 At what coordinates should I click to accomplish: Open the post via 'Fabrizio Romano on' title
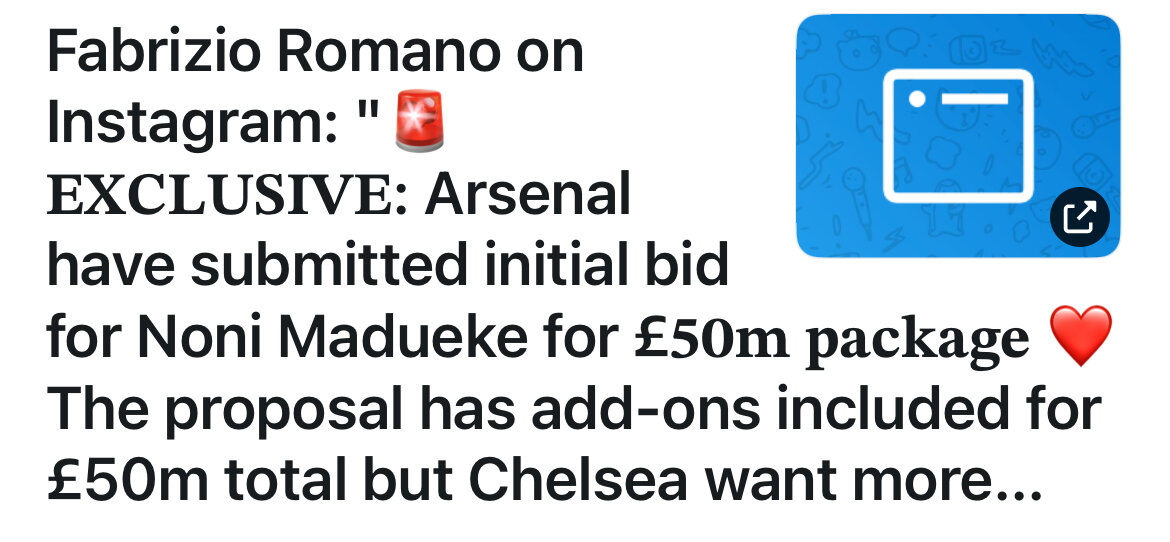315,53
